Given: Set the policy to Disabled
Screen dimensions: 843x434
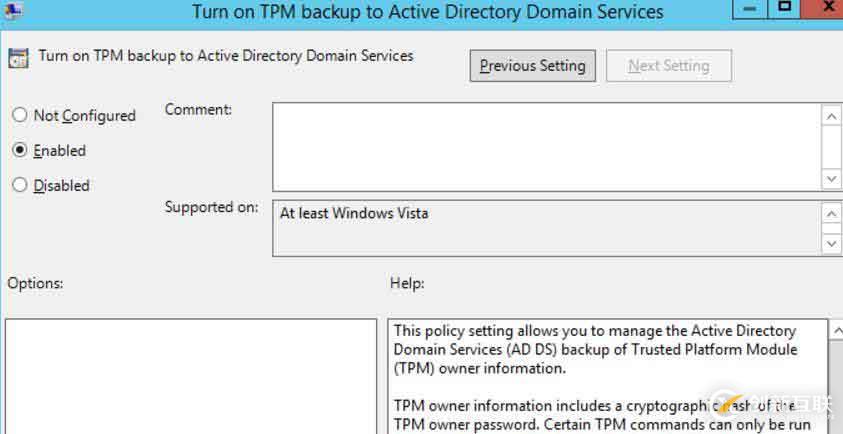Looking at the screenshot, I should pos(20,186).
